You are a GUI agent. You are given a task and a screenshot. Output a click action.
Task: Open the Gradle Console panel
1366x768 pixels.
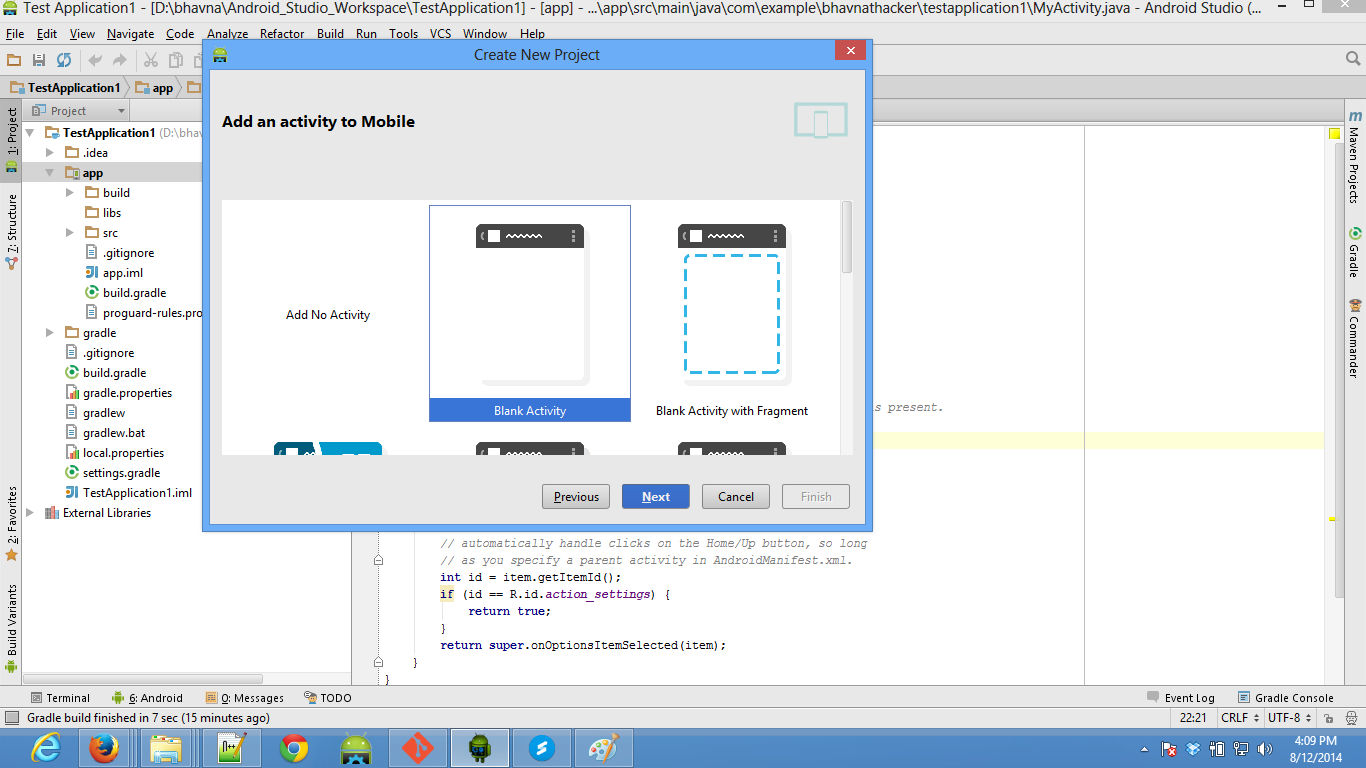click(1286, 698)
